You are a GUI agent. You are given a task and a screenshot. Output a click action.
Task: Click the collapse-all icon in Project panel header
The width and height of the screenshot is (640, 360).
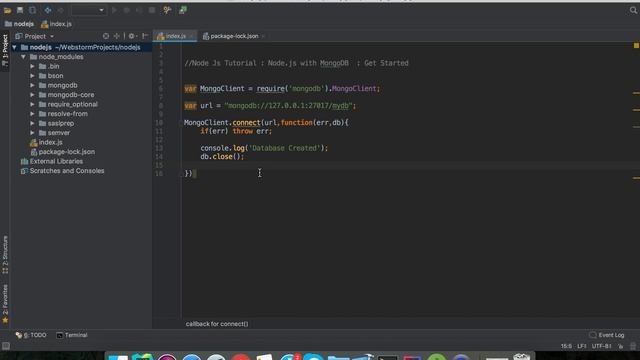[116, 36]
